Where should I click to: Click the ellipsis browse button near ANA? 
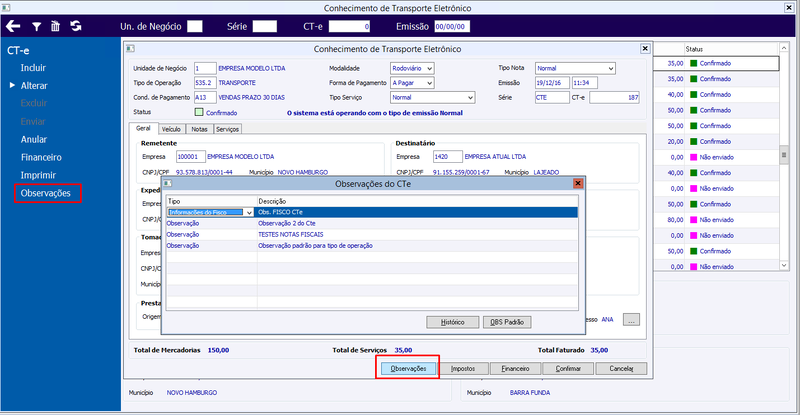click(631, 320)
